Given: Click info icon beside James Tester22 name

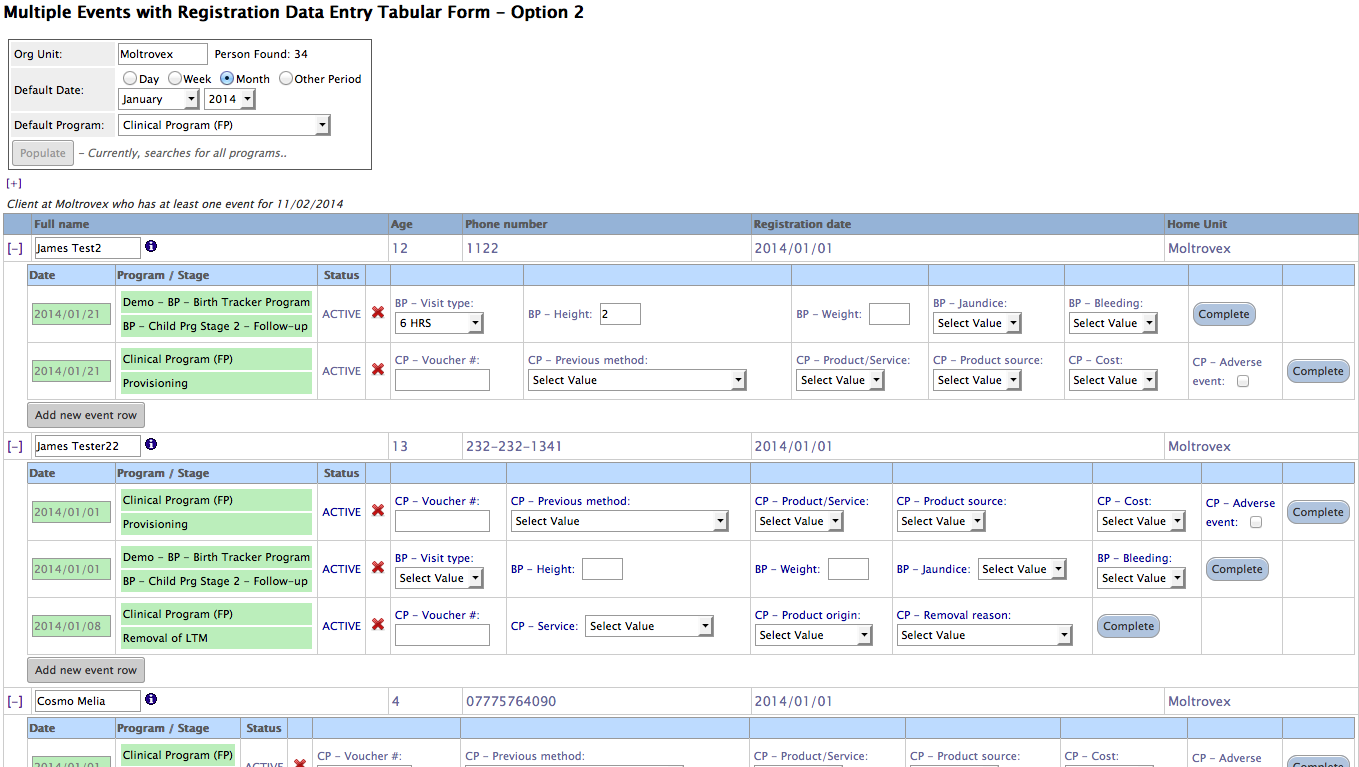Looking at the screenshot, I should (x=151, y=444).
